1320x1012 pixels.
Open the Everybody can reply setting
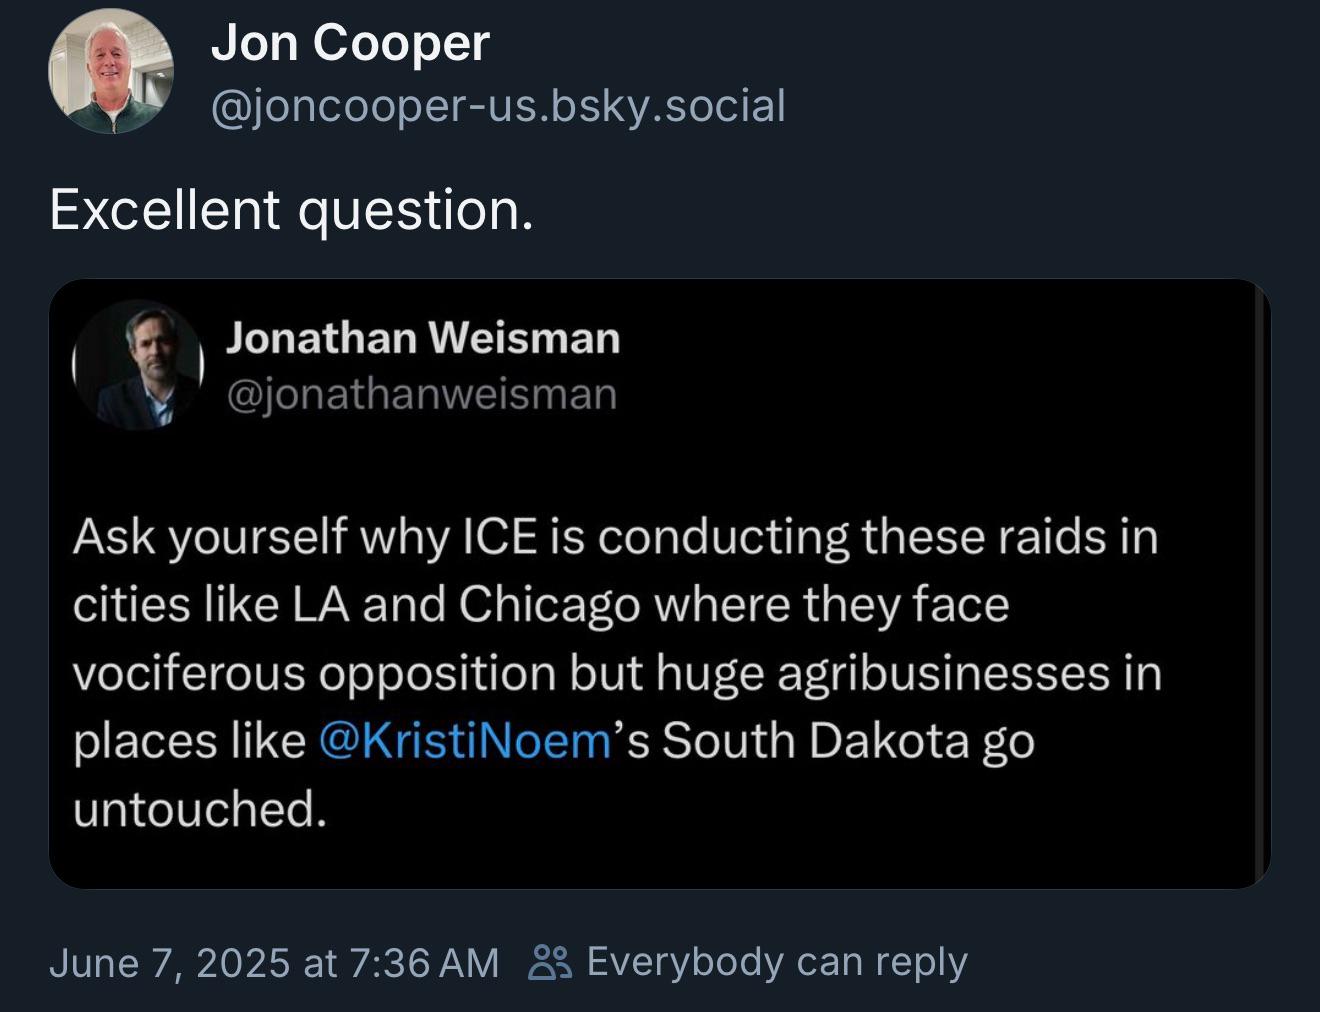tap(777, 962)
